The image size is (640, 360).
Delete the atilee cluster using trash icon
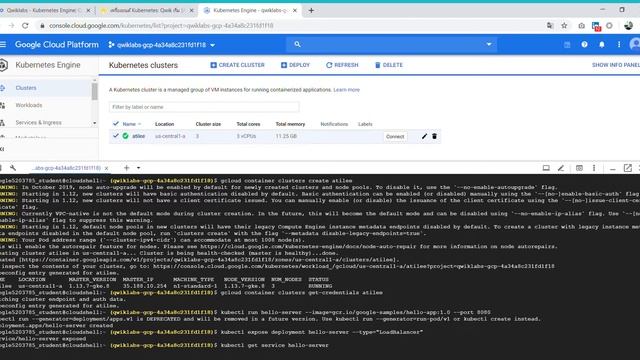point(434,136)
